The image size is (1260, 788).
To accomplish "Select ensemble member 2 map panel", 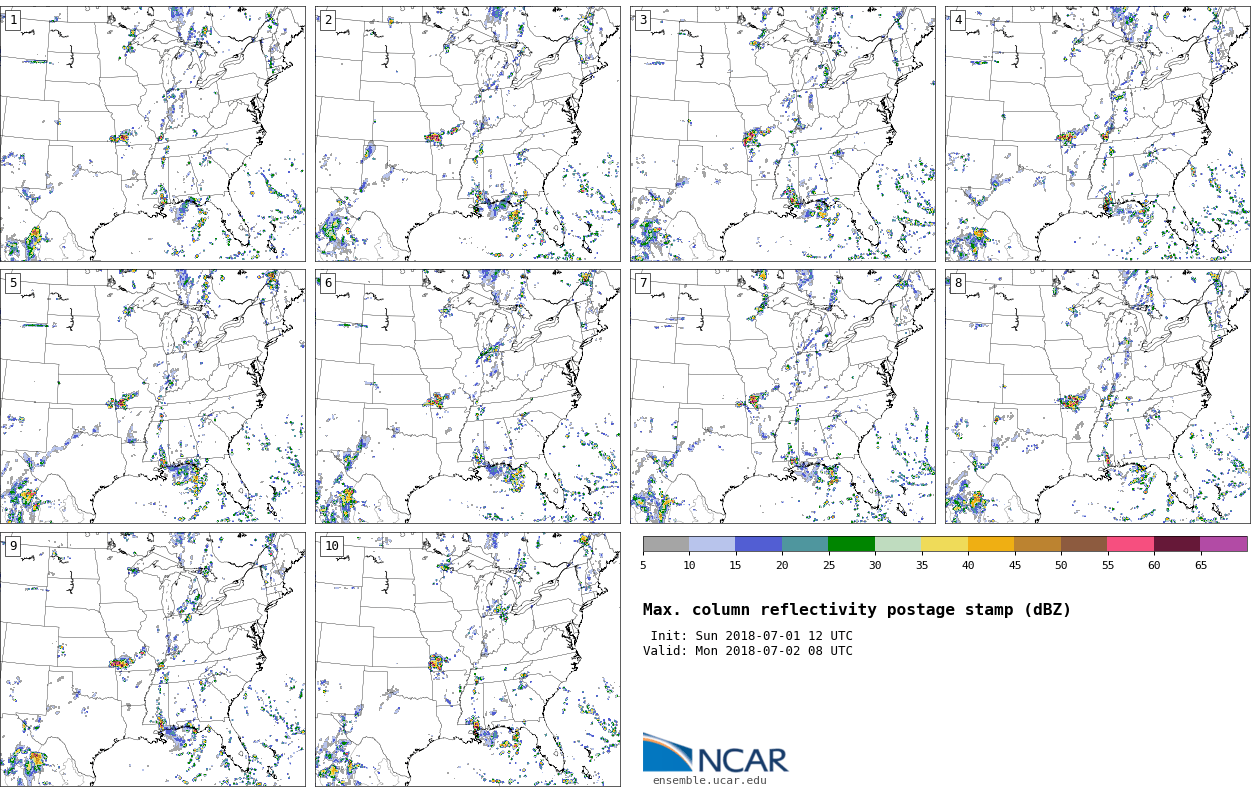I will [x=467, y=134].
